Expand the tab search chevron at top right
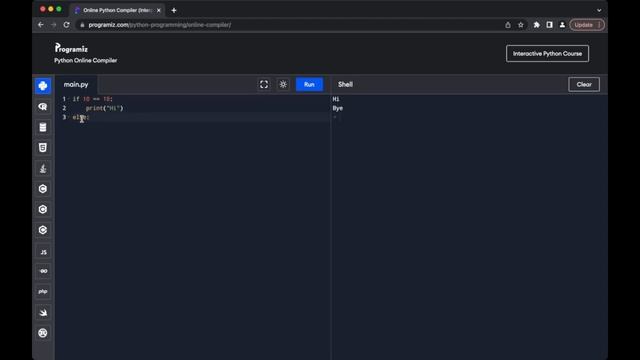The image size is (640, 360). (x=599, y=10)
